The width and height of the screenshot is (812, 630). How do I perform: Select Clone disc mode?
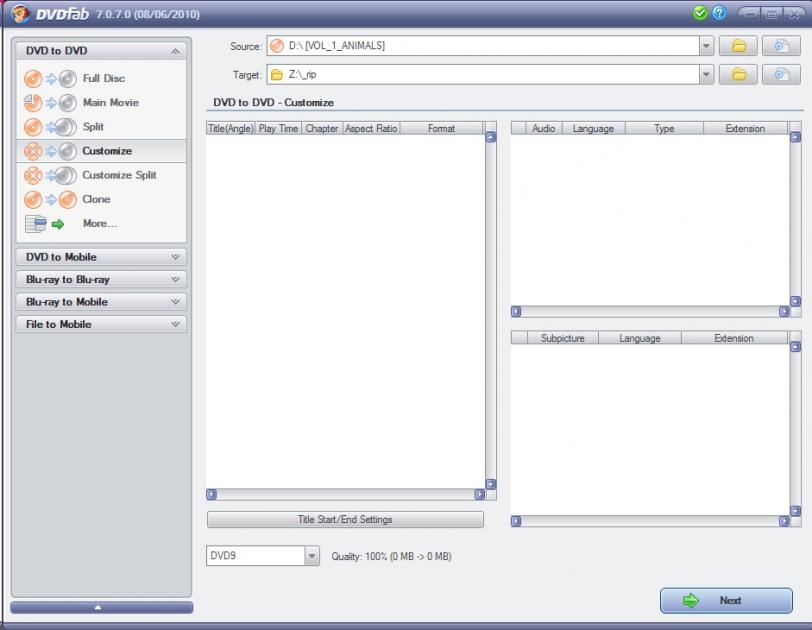[x=101, y=199]
